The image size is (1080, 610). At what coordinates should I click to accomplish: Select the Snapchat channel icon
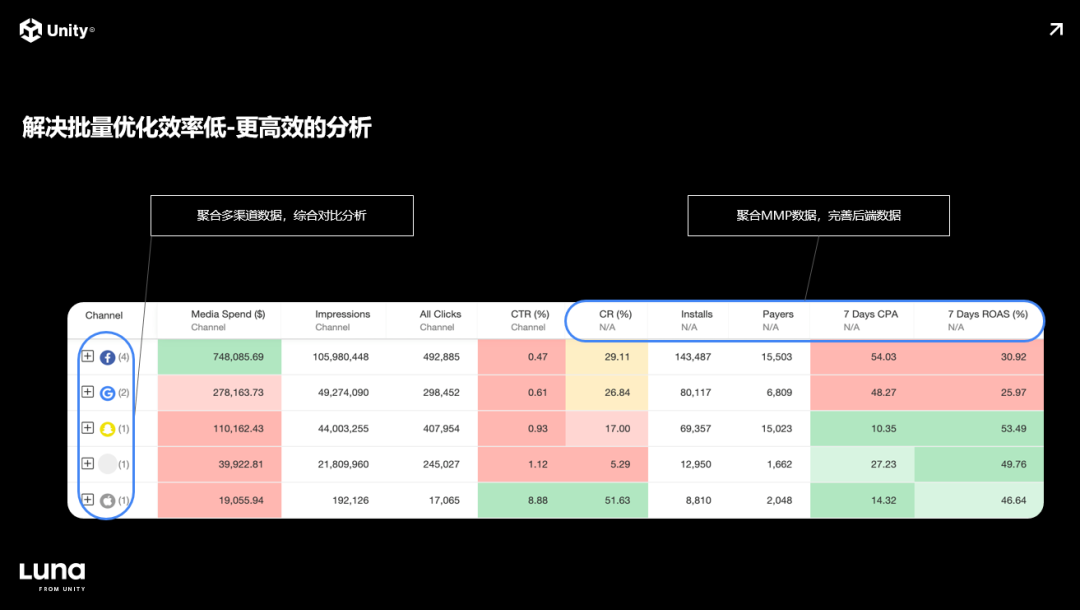tap(107, 428)
